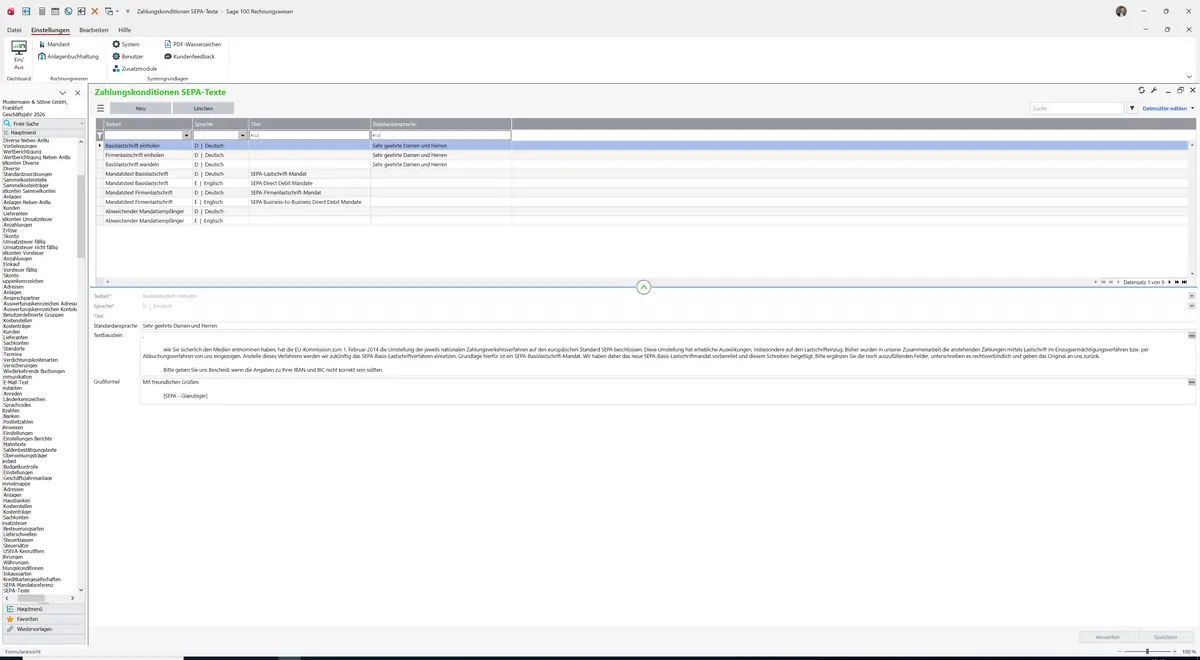Close the navigation side panel

pos(78,93)
